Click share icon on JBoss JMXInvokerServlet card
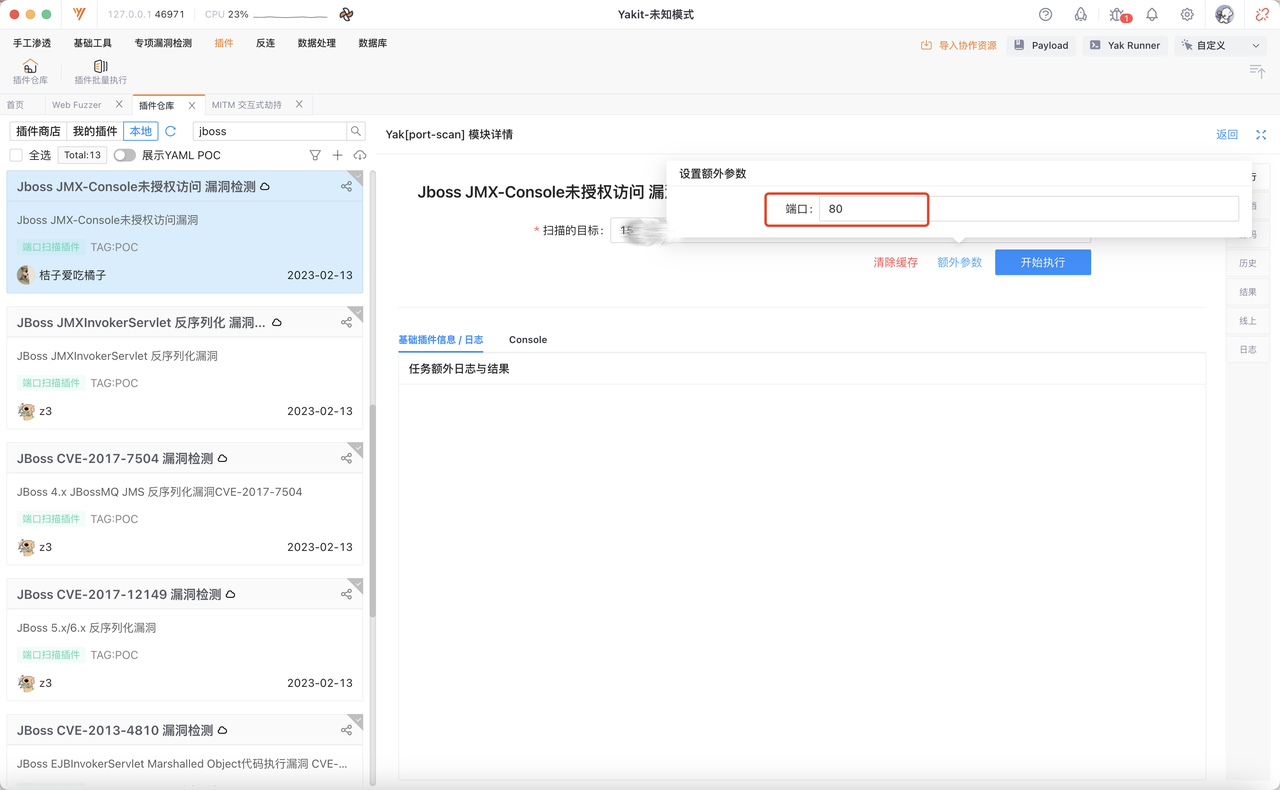Screen dimensions: 1280x790 click(x=346, y=323)
